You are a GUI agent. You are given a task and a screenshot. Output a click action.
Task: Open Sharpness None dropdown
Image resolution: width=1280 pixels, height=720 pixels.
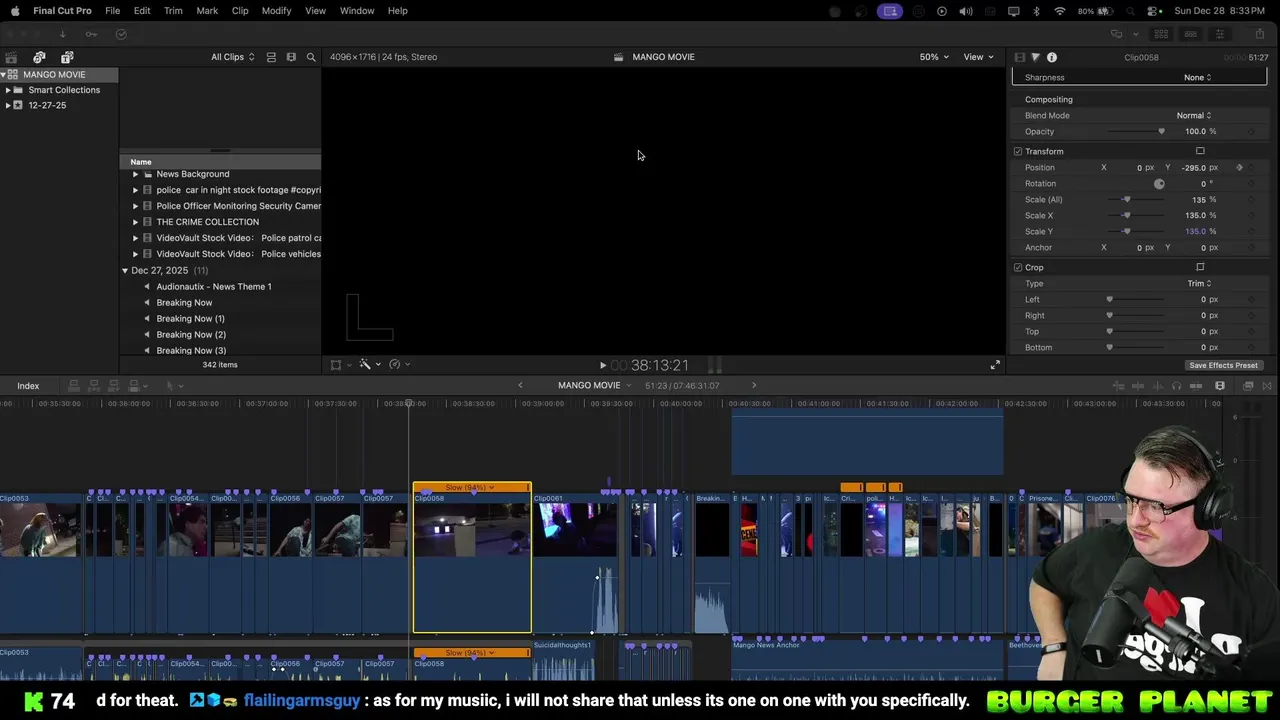click(1198, 77)
